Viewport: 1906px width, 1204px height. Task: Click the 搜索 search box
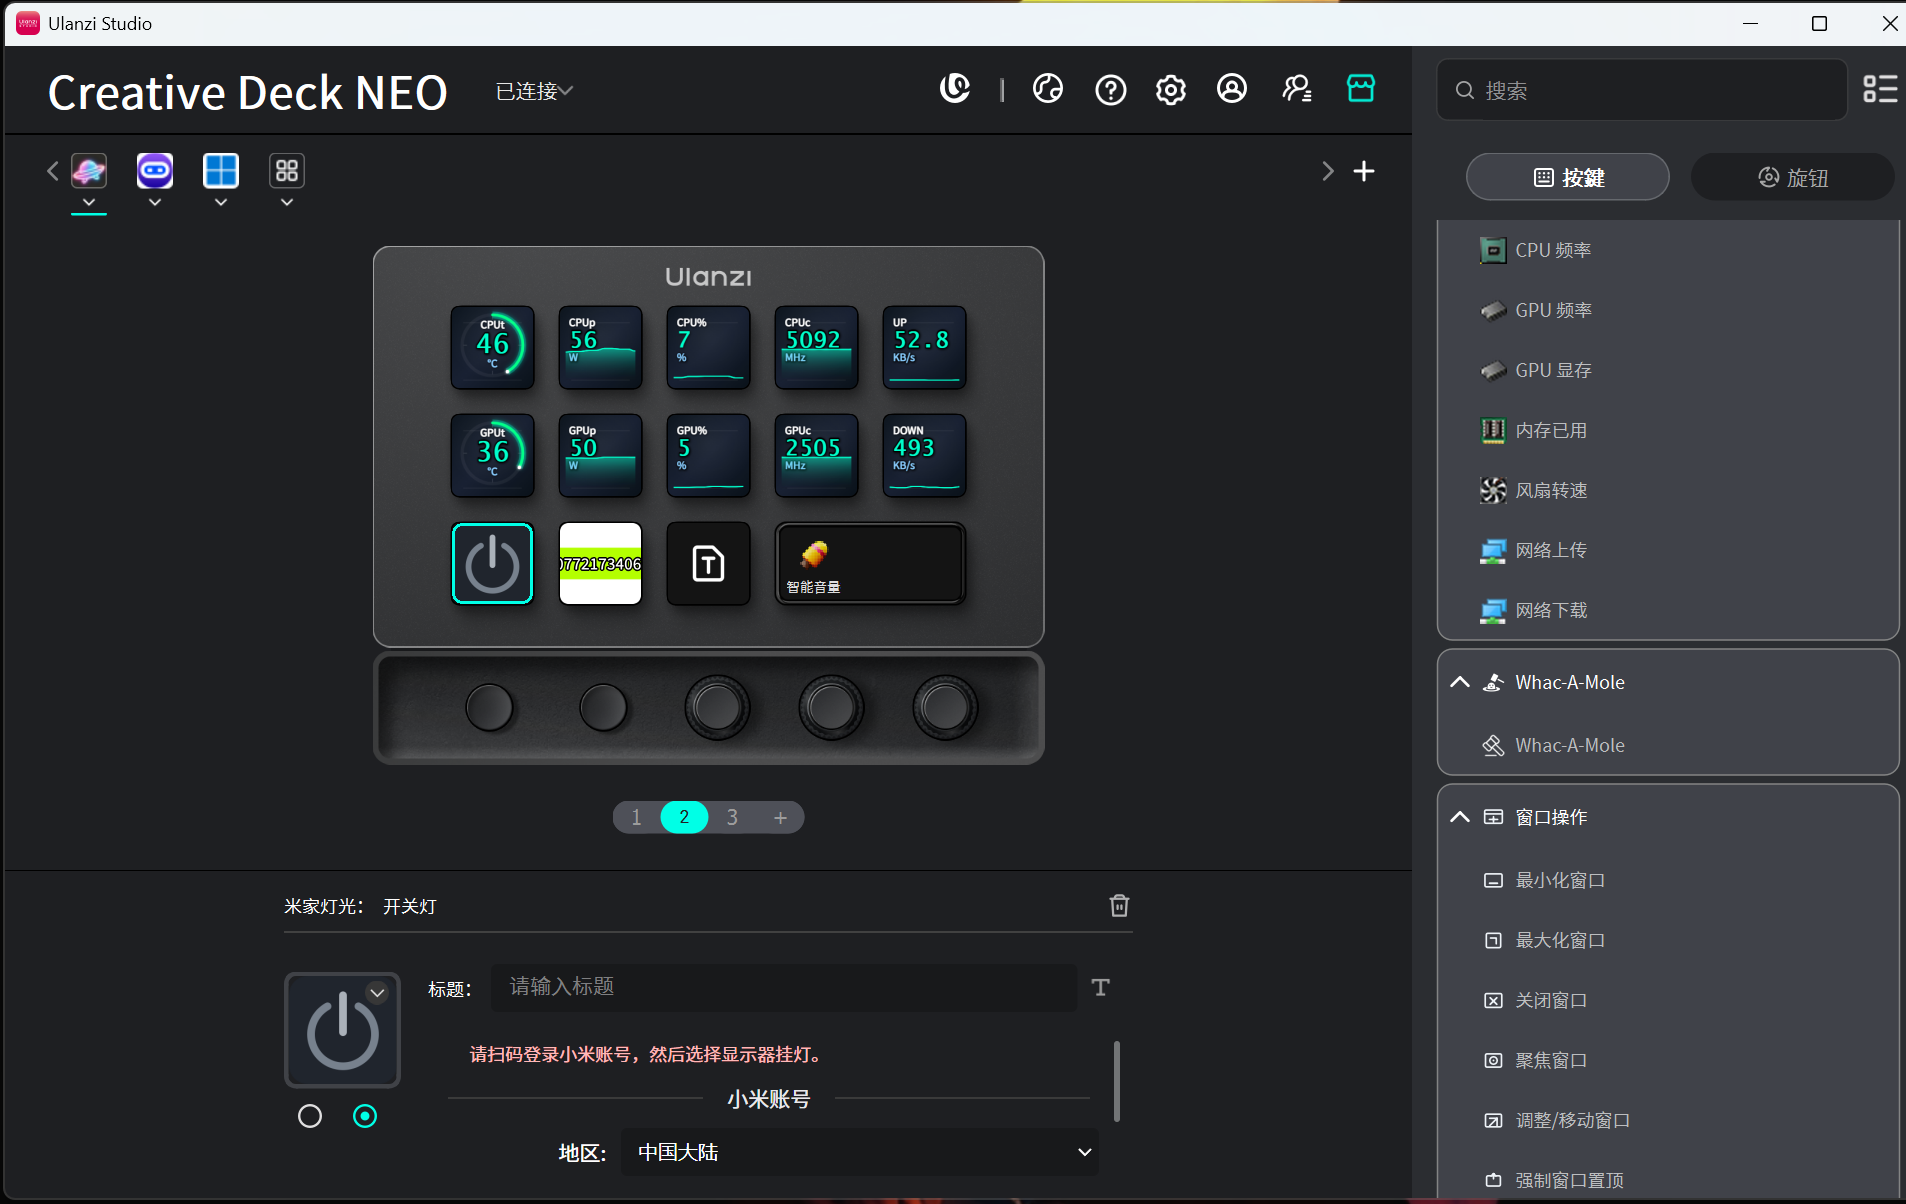point(1642,90)
